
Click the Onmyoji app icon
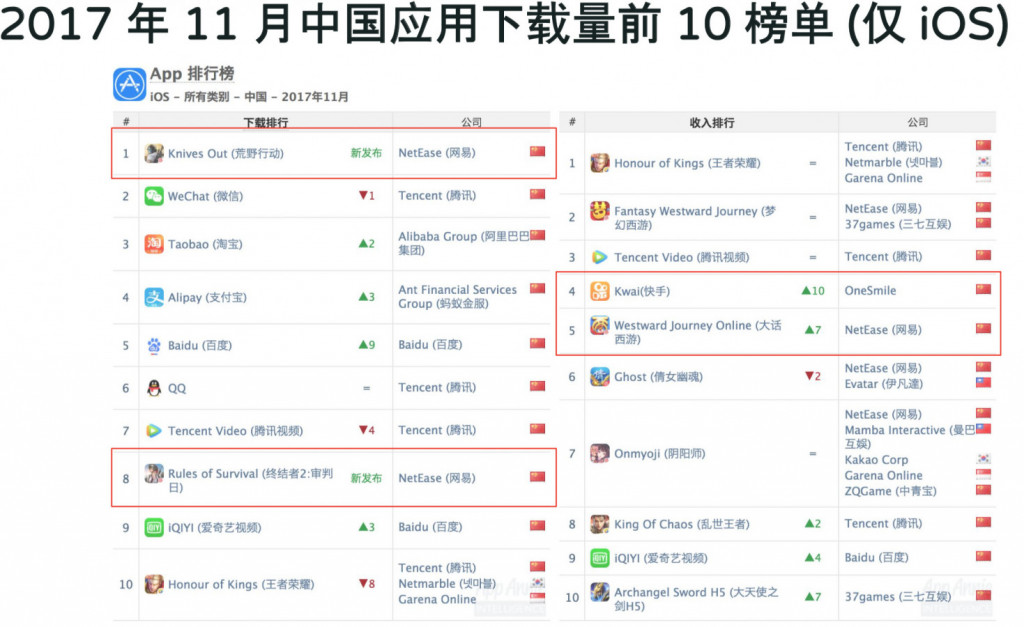(x=600, y=453)
